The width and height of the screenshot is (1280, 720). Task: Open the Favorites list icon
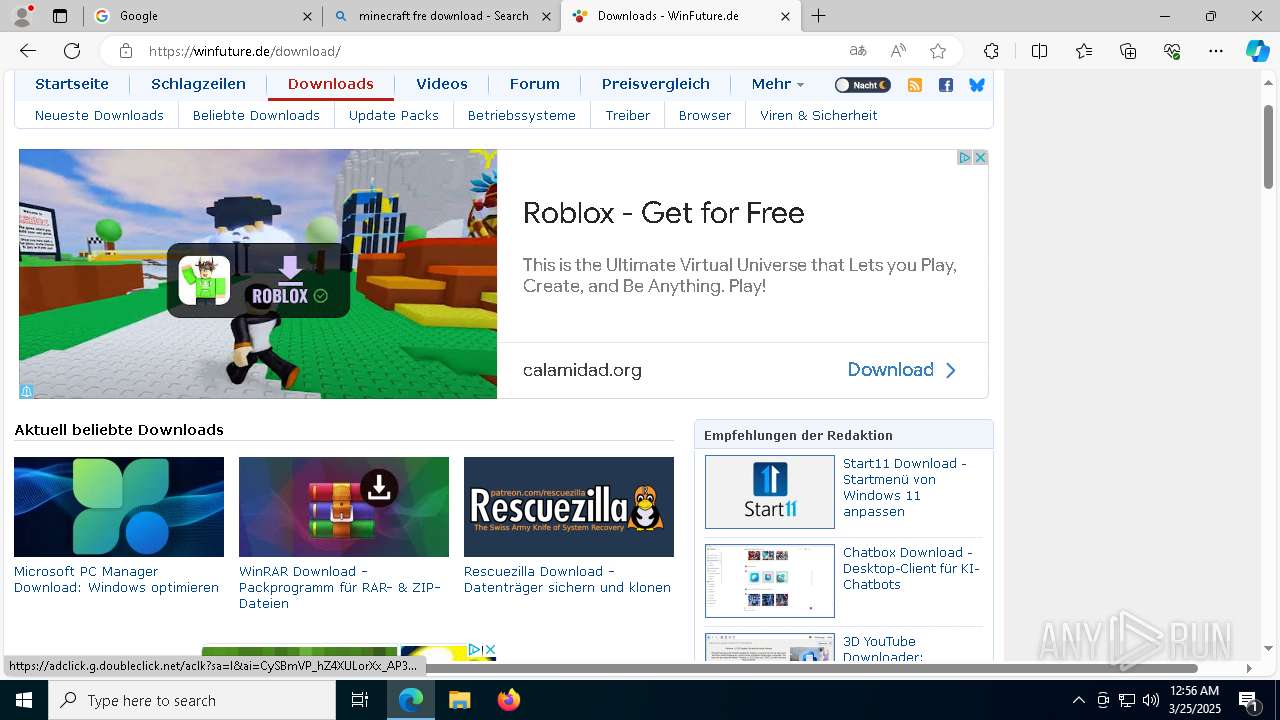pos(1084,51)
